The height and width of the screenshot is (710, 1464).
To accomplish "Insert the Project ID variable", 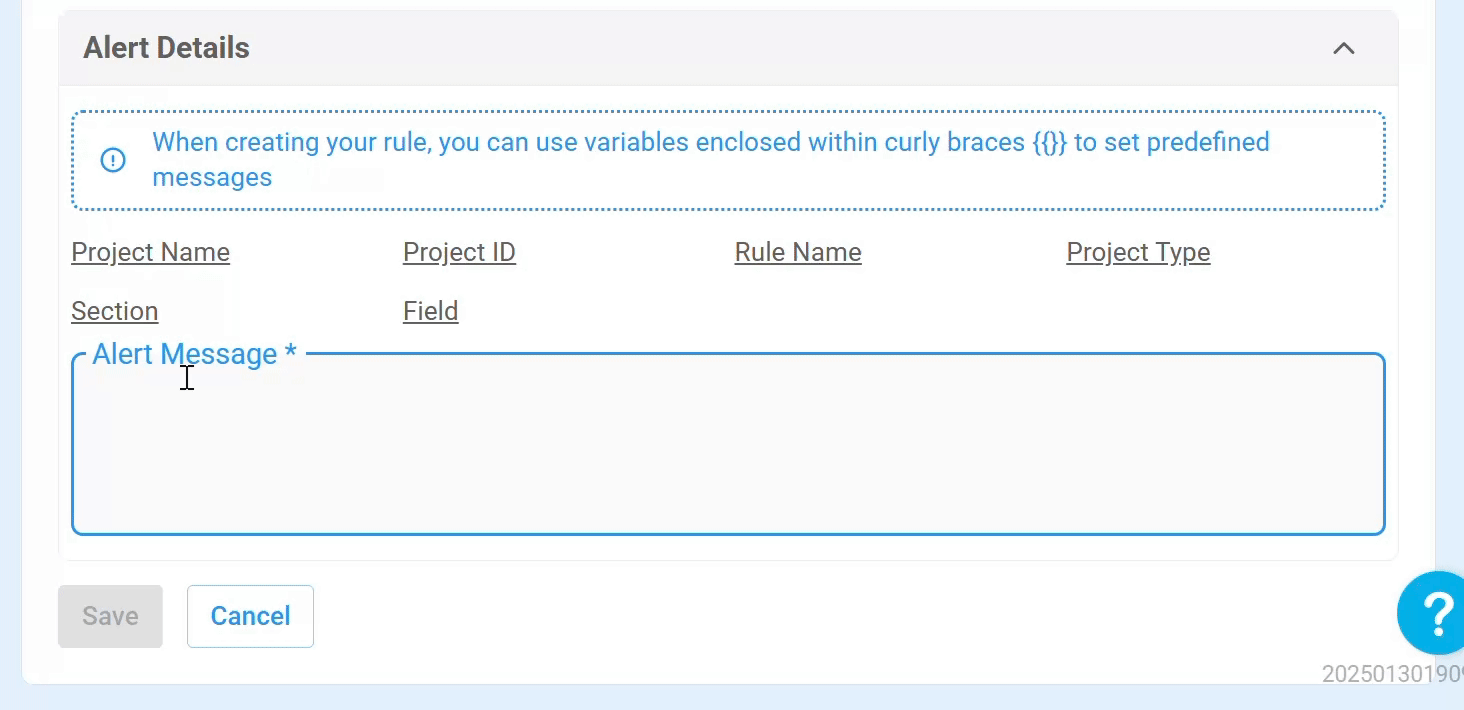I will tap(459, 252).
